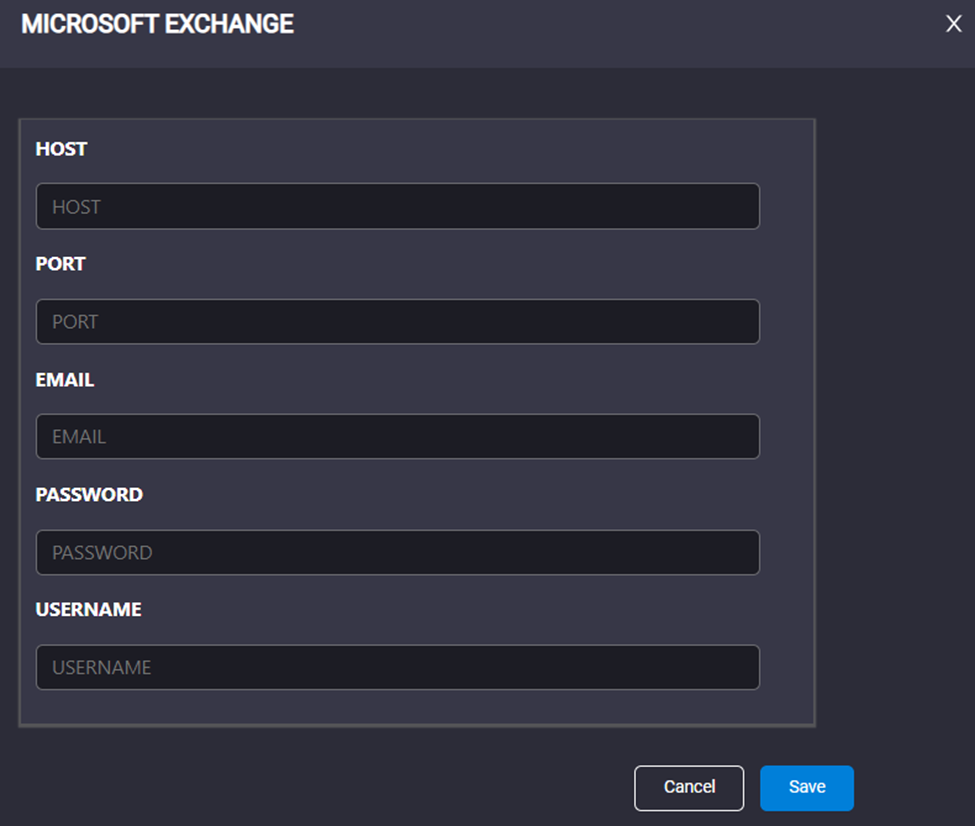Image resolution: width=975 pixels, height=826 pixels.
Task: Click the PORT field label
Action: (x=60, y=264)
